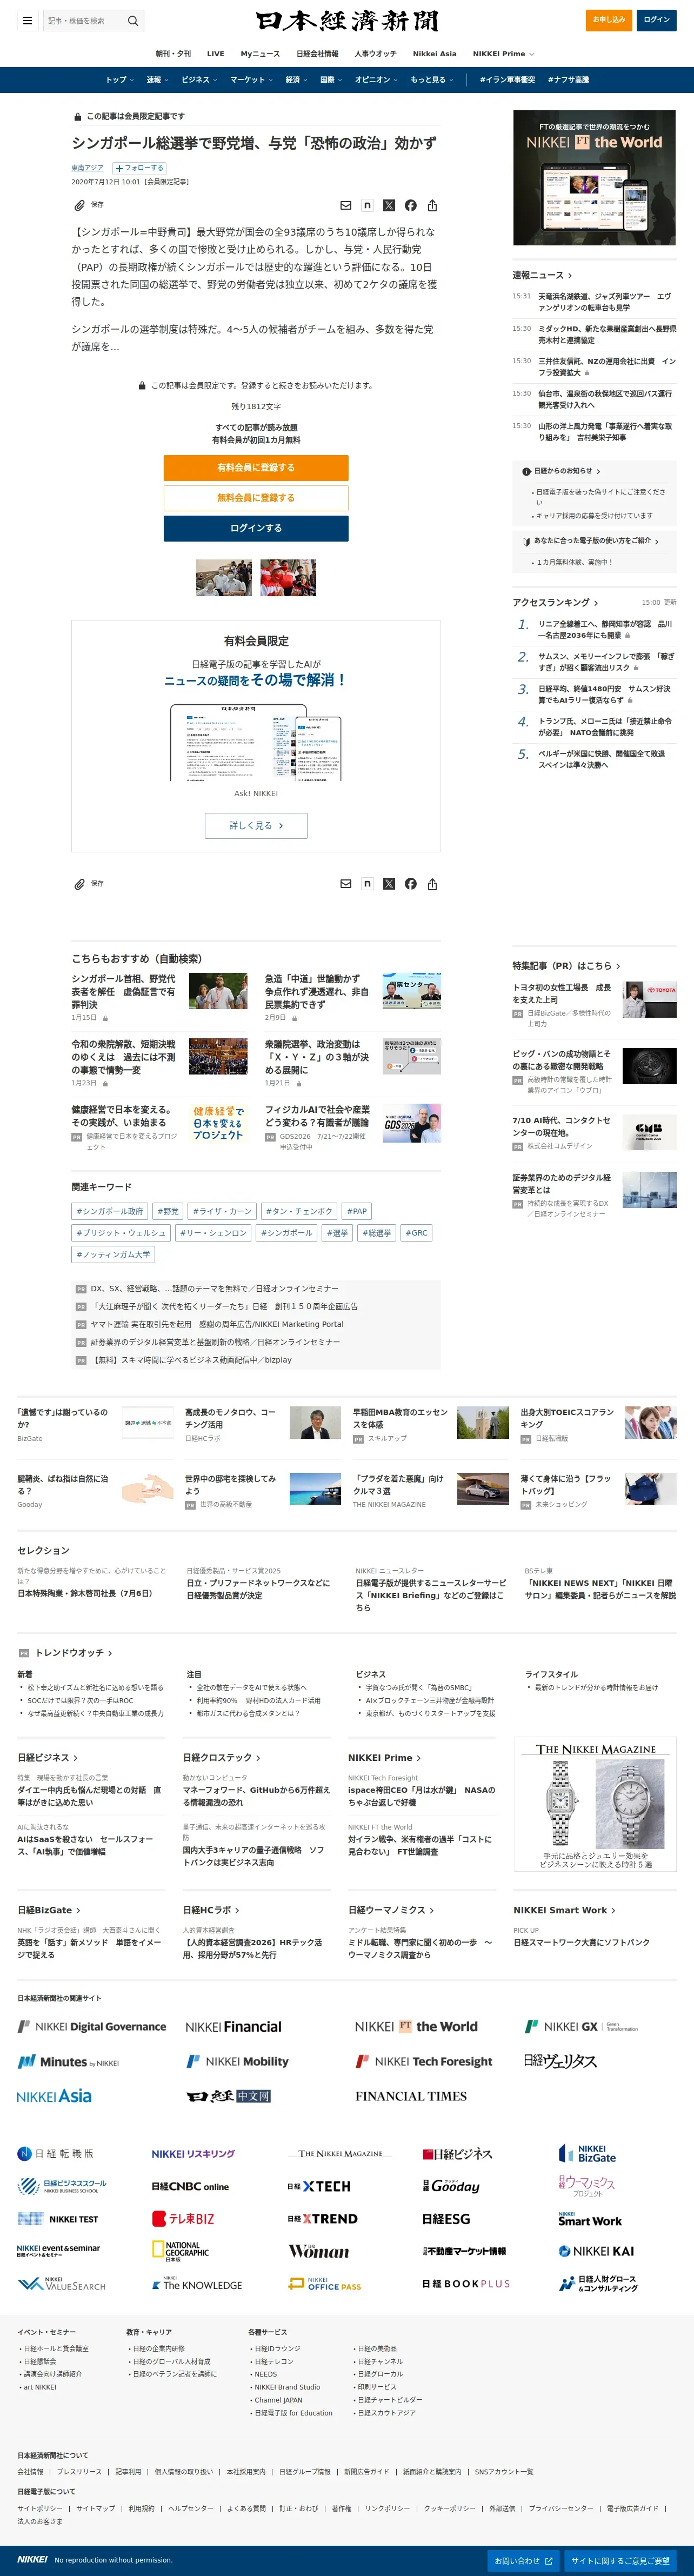This screenshot has height=2576, width=694.
Task: Open the 日経XTECH logo link
Action: [319, 2186]
